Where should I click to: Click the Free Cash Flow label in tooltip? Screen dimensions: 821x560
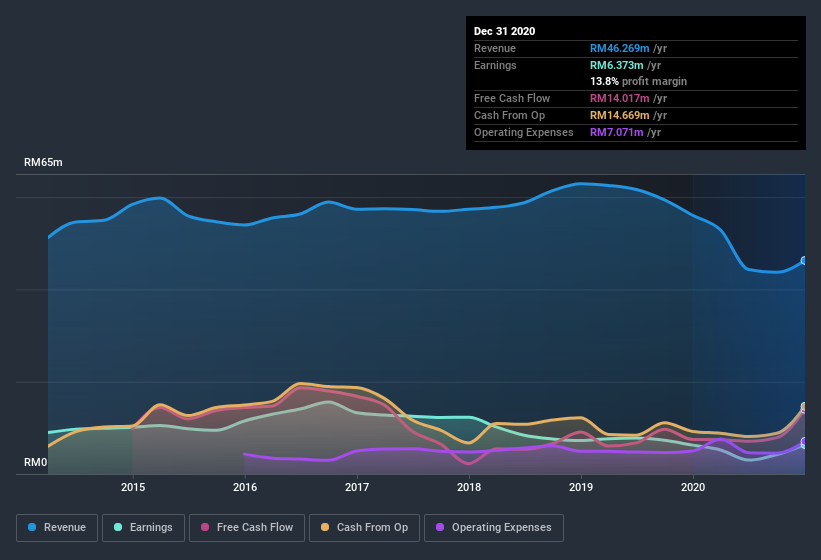(x=512, y=98)
